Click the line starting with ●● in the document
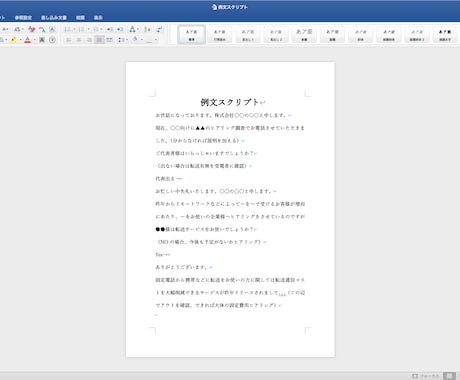The height and width of the screenshot is (380, 460). coord(204,229)
